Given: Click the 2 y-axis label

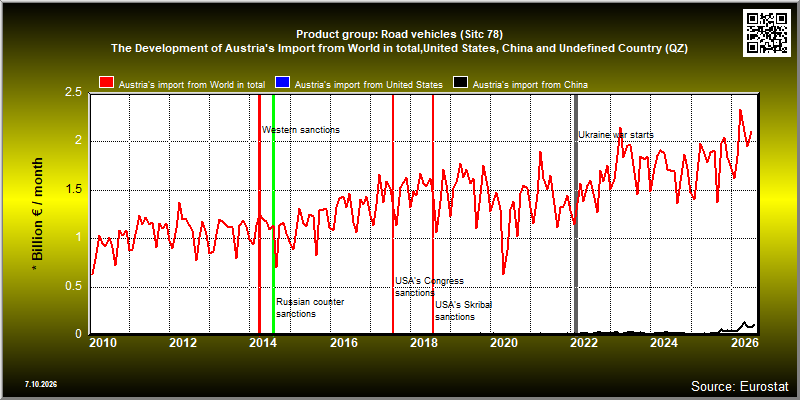Looking at the screenshot, I should [79, 141].
